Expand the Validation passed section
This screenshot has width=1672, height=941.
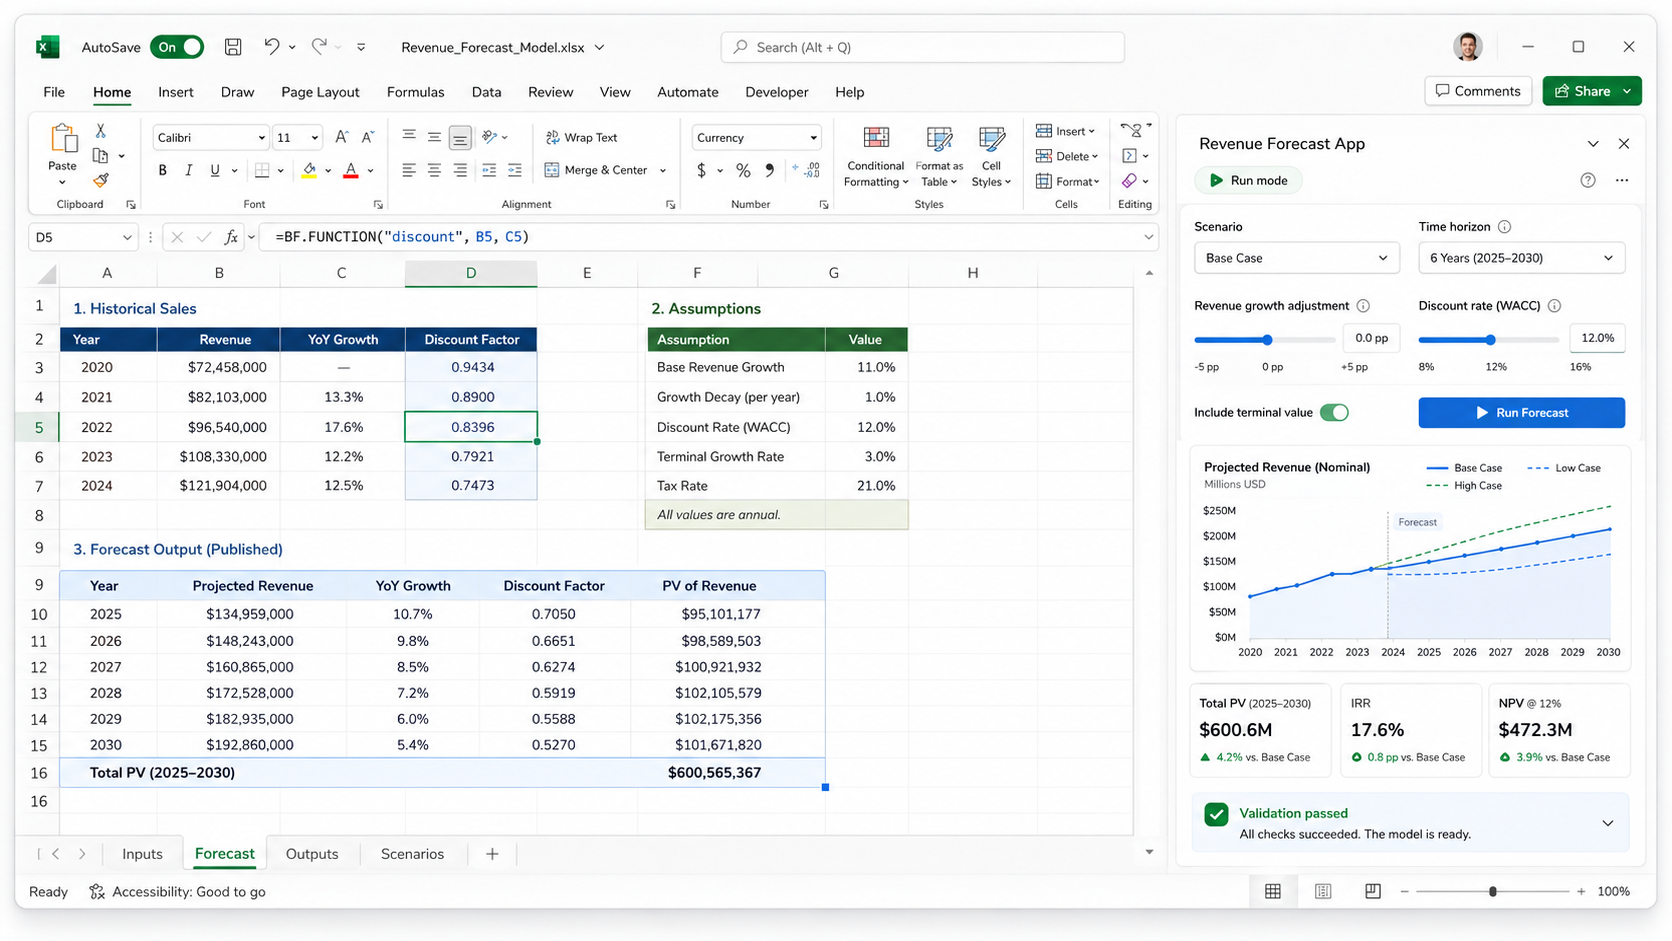click(x=1608, y=823)
